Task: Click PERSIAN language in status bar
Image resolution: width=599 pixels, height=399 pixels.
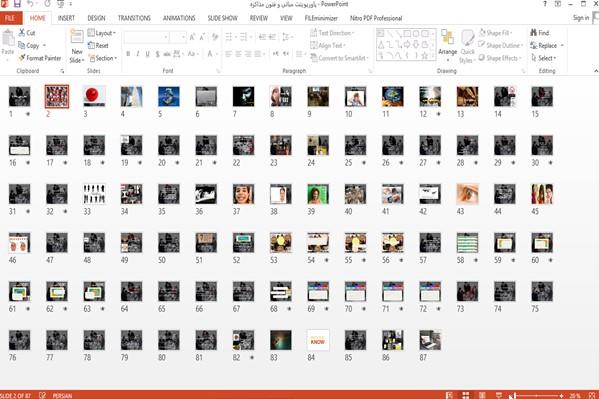Action: click(62, 396)
